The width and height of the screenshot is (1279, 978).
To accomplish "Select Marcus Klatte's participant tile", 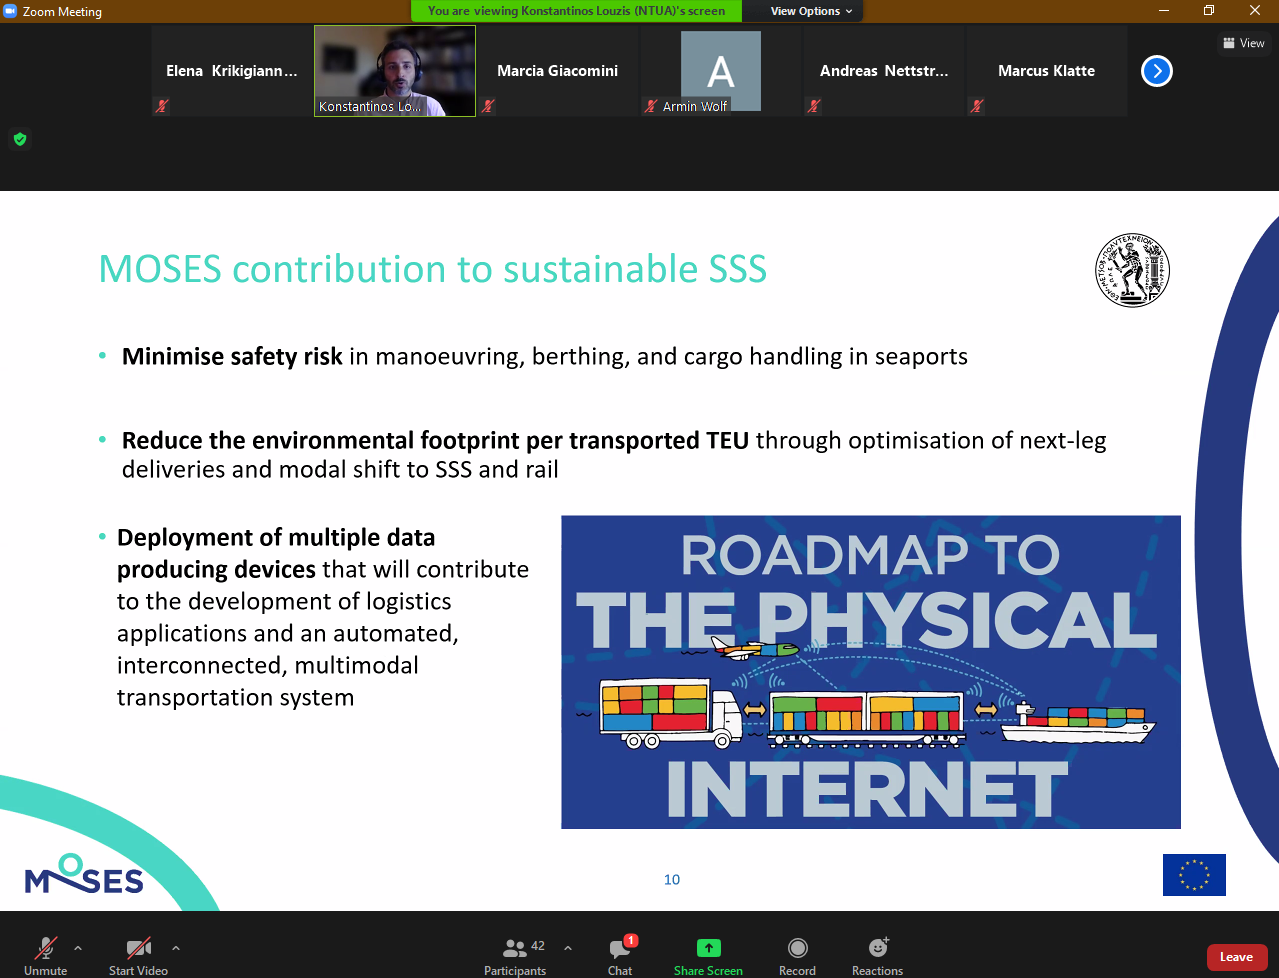I will (1047, 71).
